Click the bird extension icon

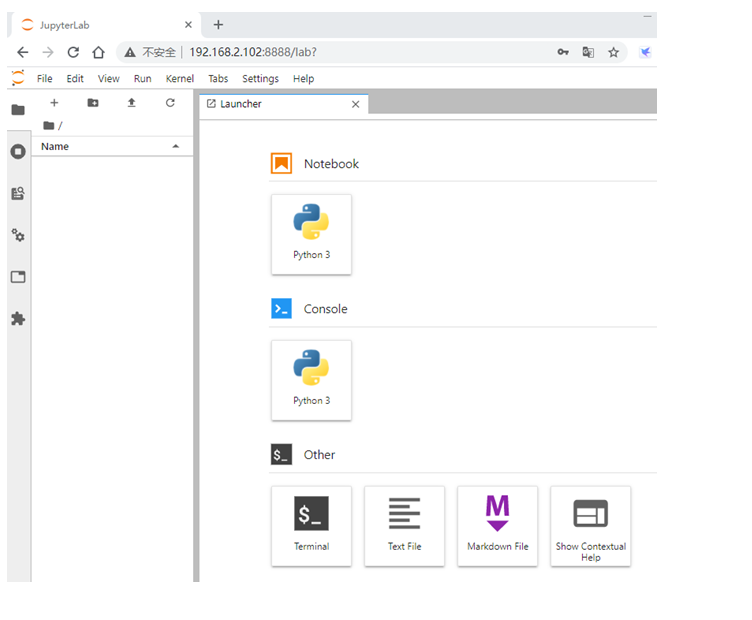(x=646, y=52)
